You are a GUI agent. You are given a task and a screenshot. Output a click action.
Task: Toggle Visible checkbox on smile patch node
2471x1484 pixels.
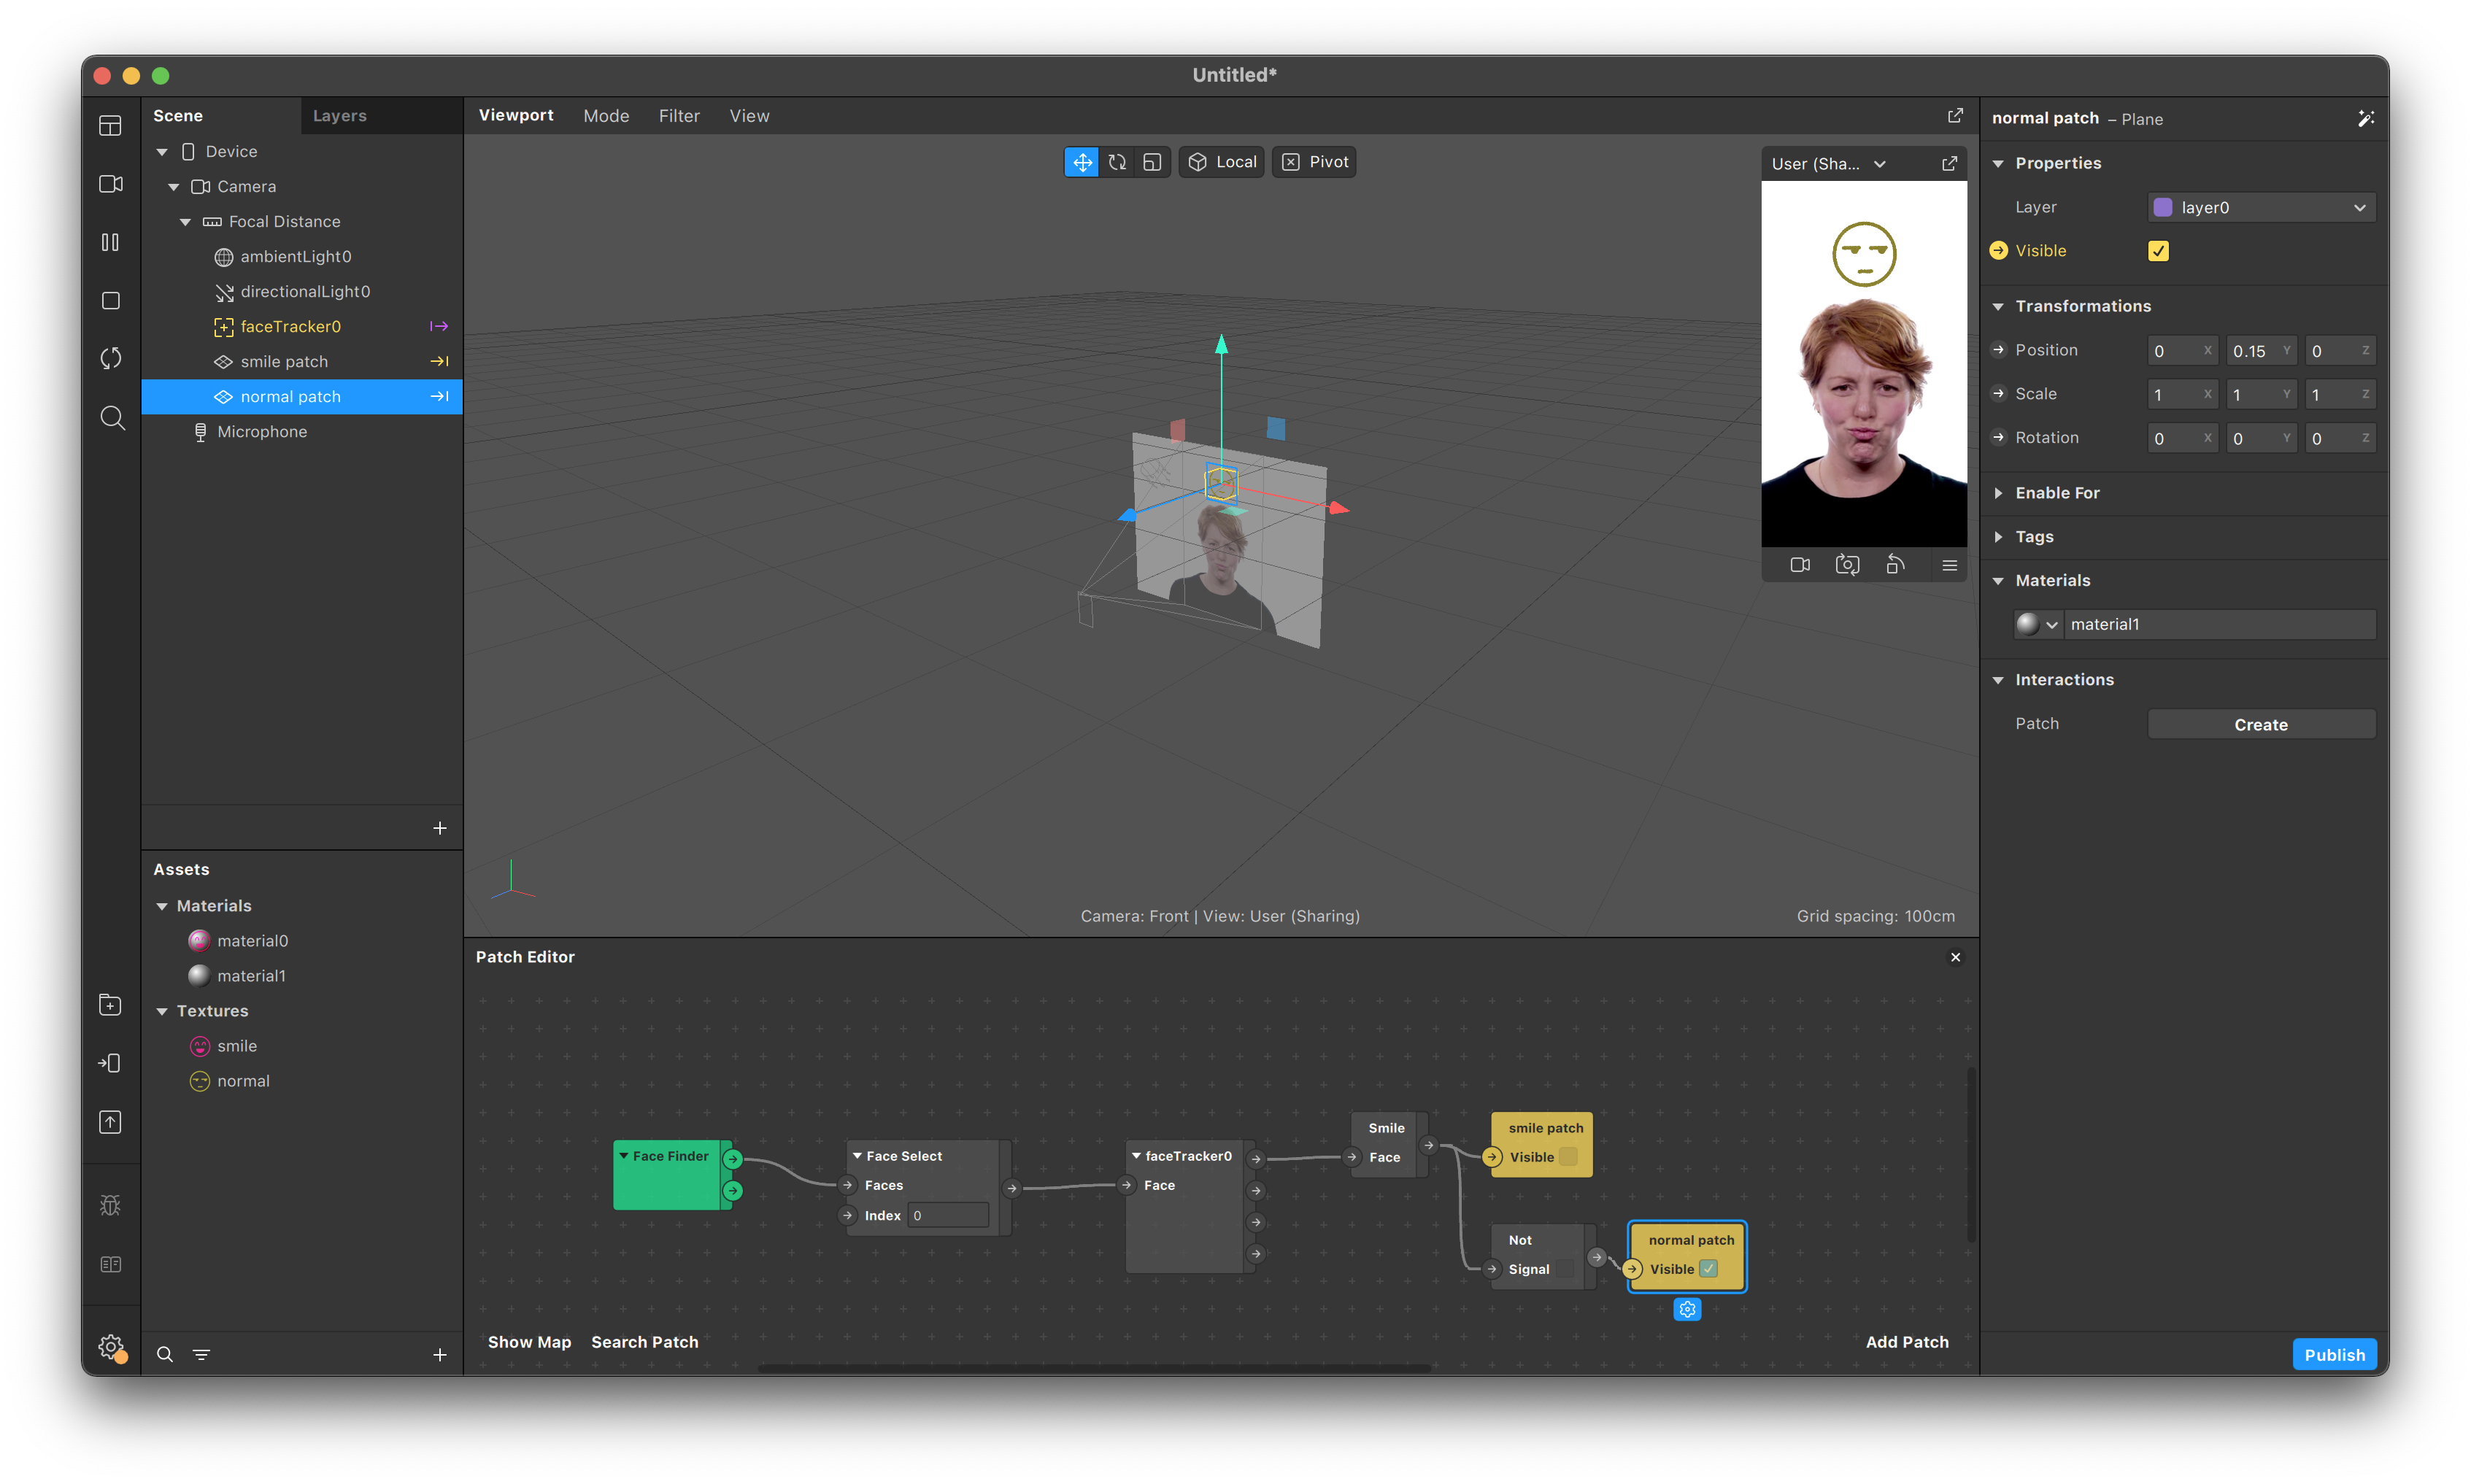pos(1568,1157)
